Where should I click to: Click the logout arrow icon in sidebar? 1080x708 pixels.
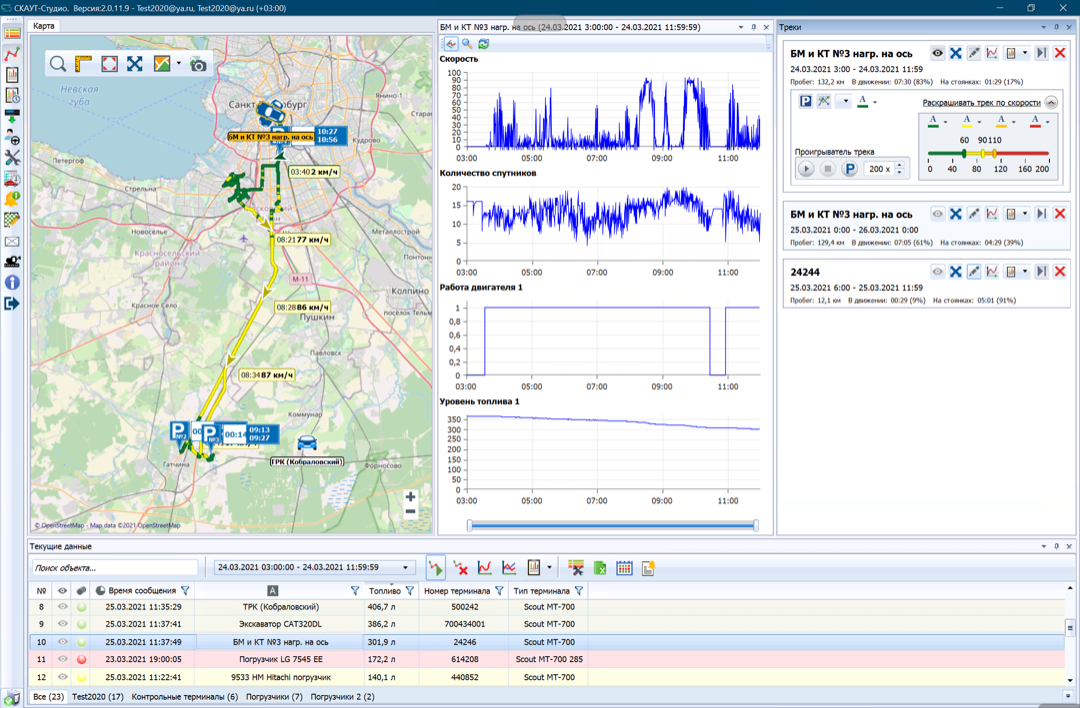click(x=12, y=303)
